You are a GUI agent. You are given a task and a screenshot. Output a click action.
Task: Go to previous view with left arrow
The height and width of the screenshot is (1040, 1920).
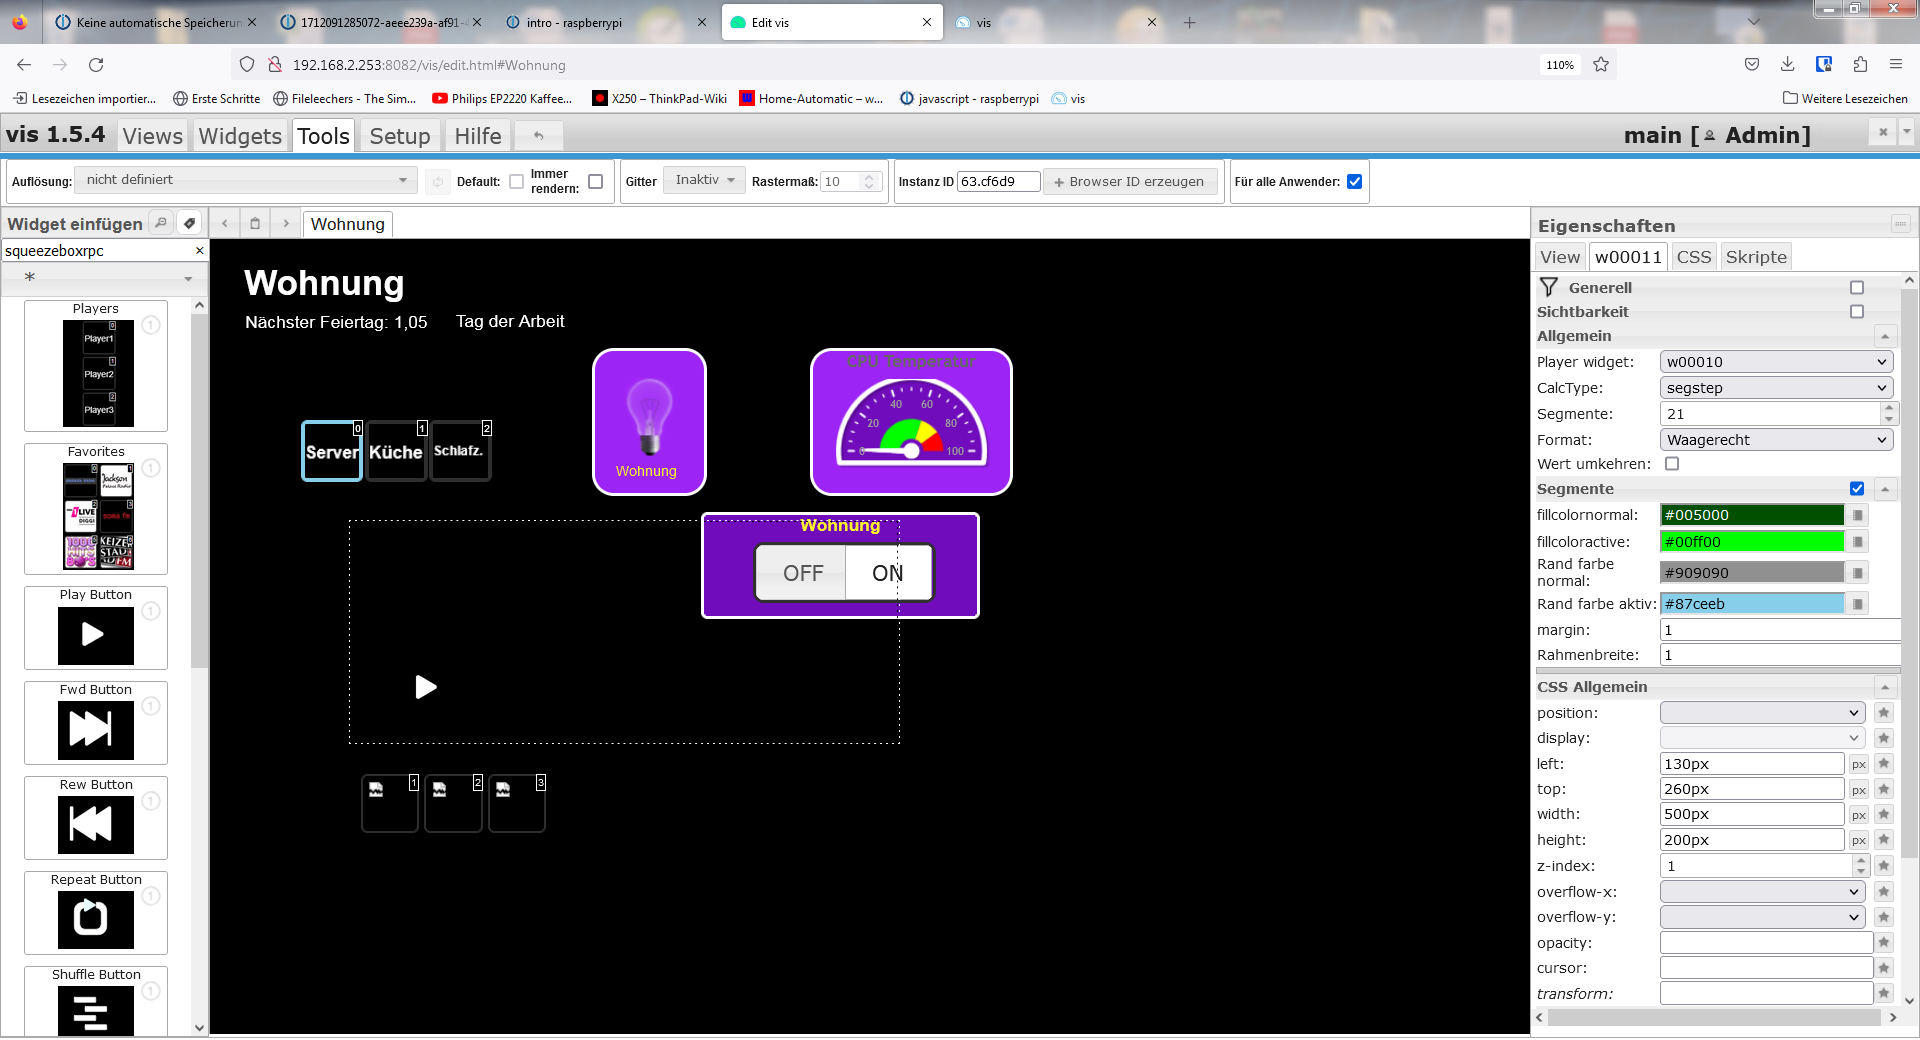(x=225, y=223)
